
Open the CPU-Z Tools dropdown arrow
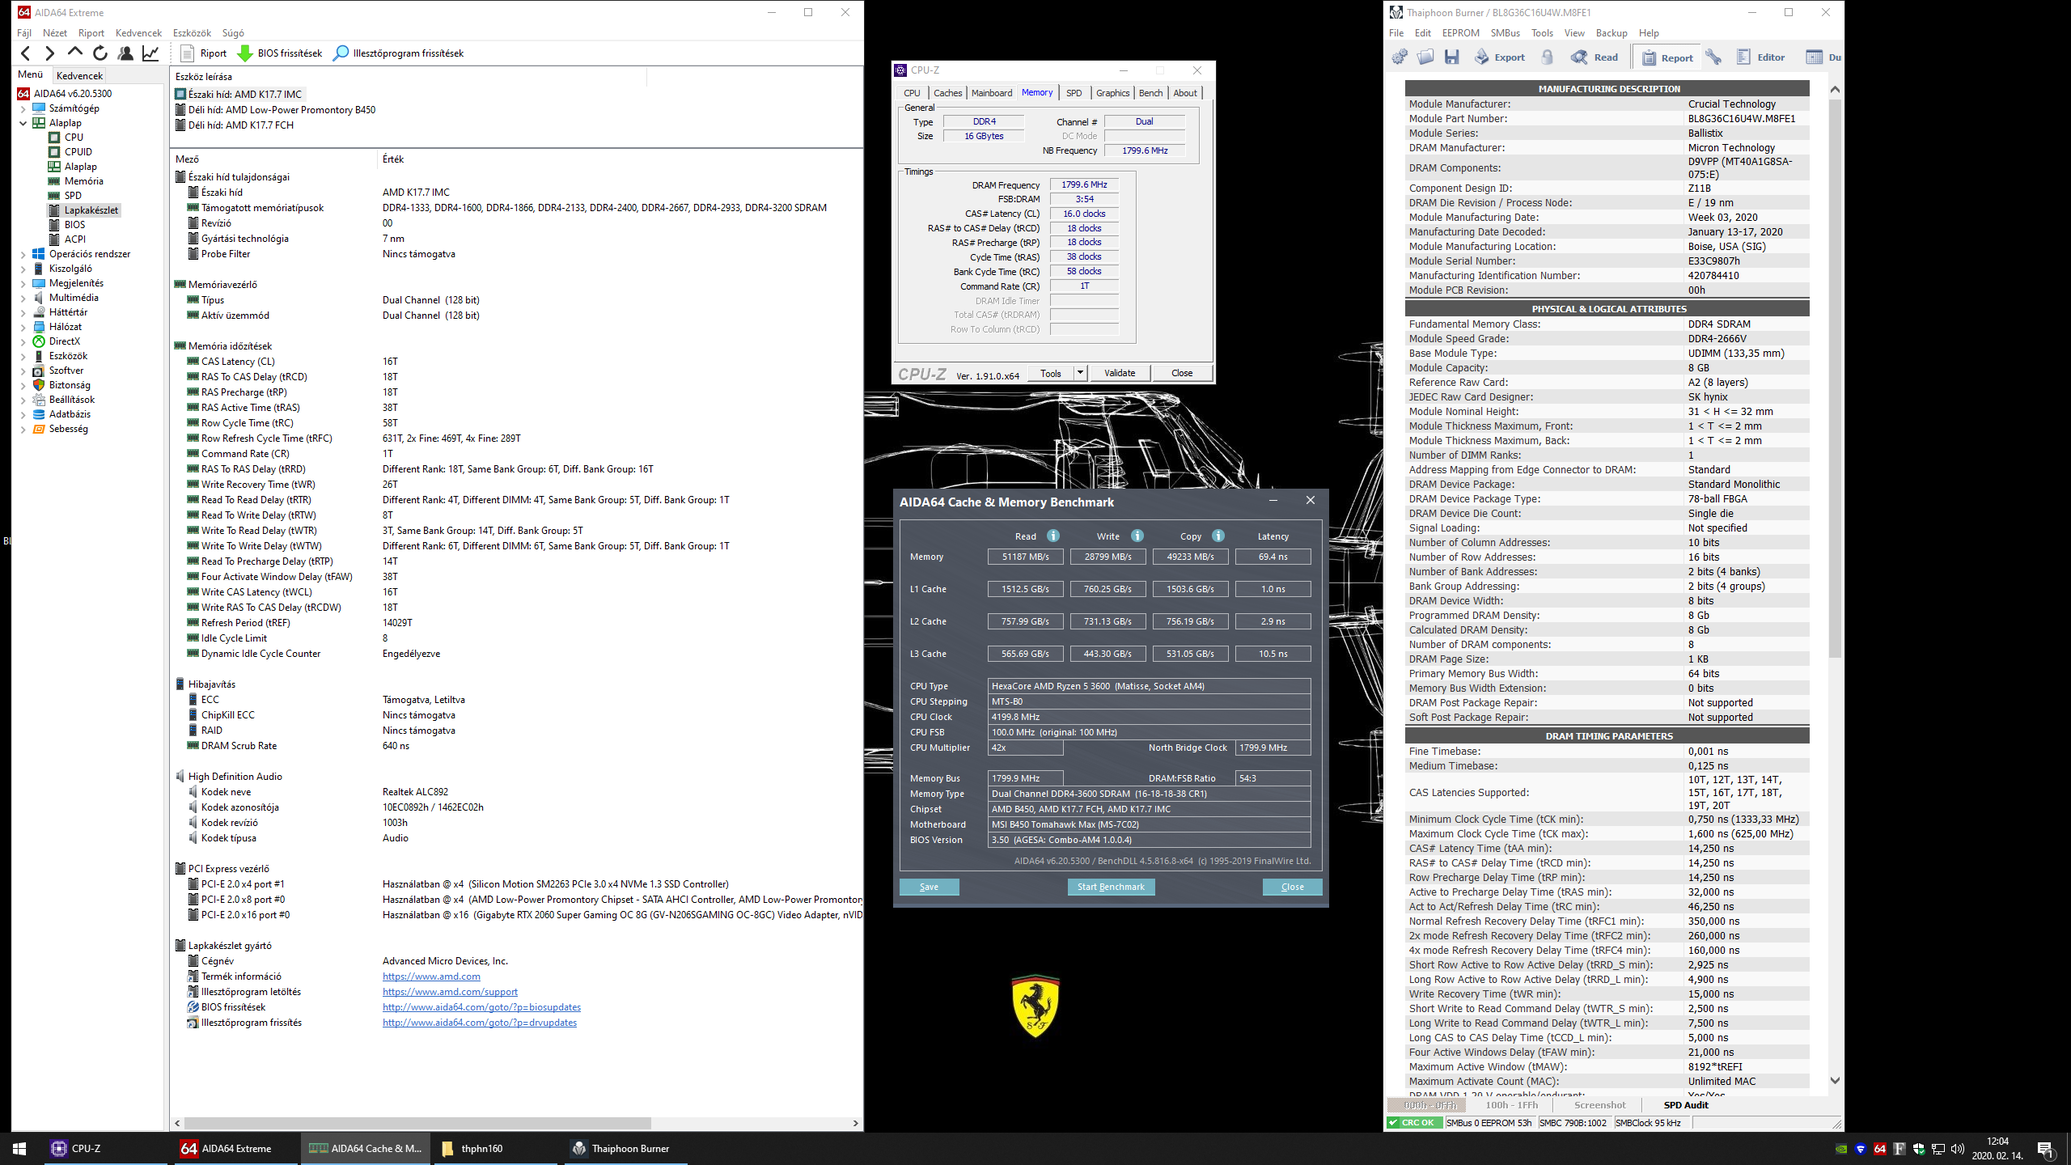pos(1080,373)
